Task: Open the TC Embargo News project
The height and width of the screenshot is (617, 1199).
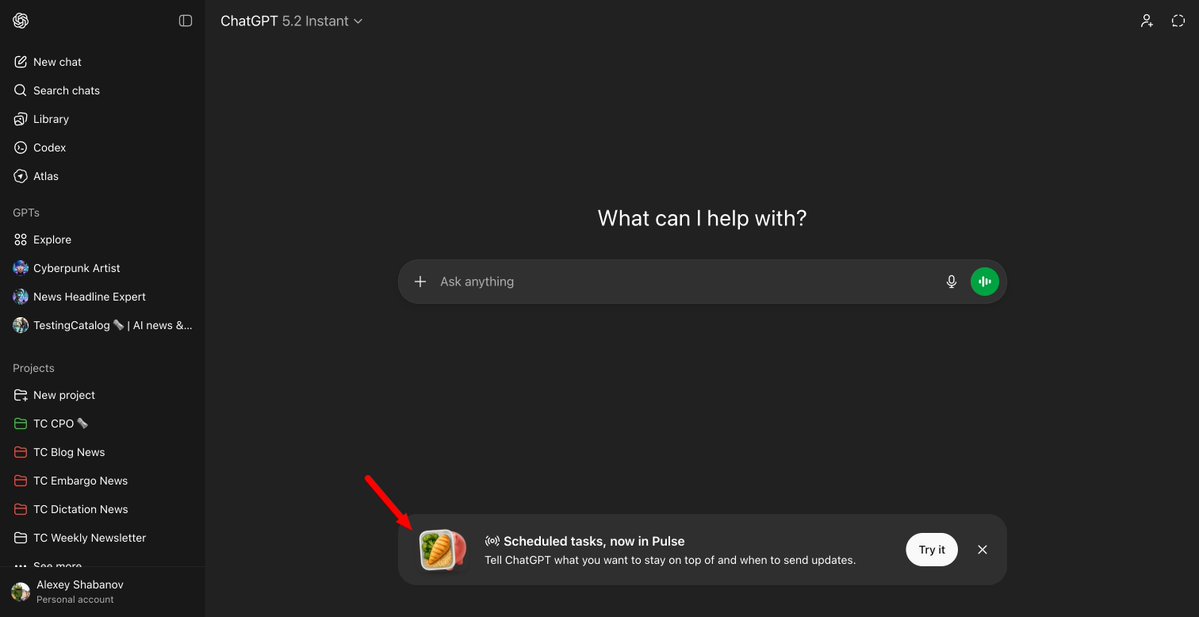Action: 102,481
